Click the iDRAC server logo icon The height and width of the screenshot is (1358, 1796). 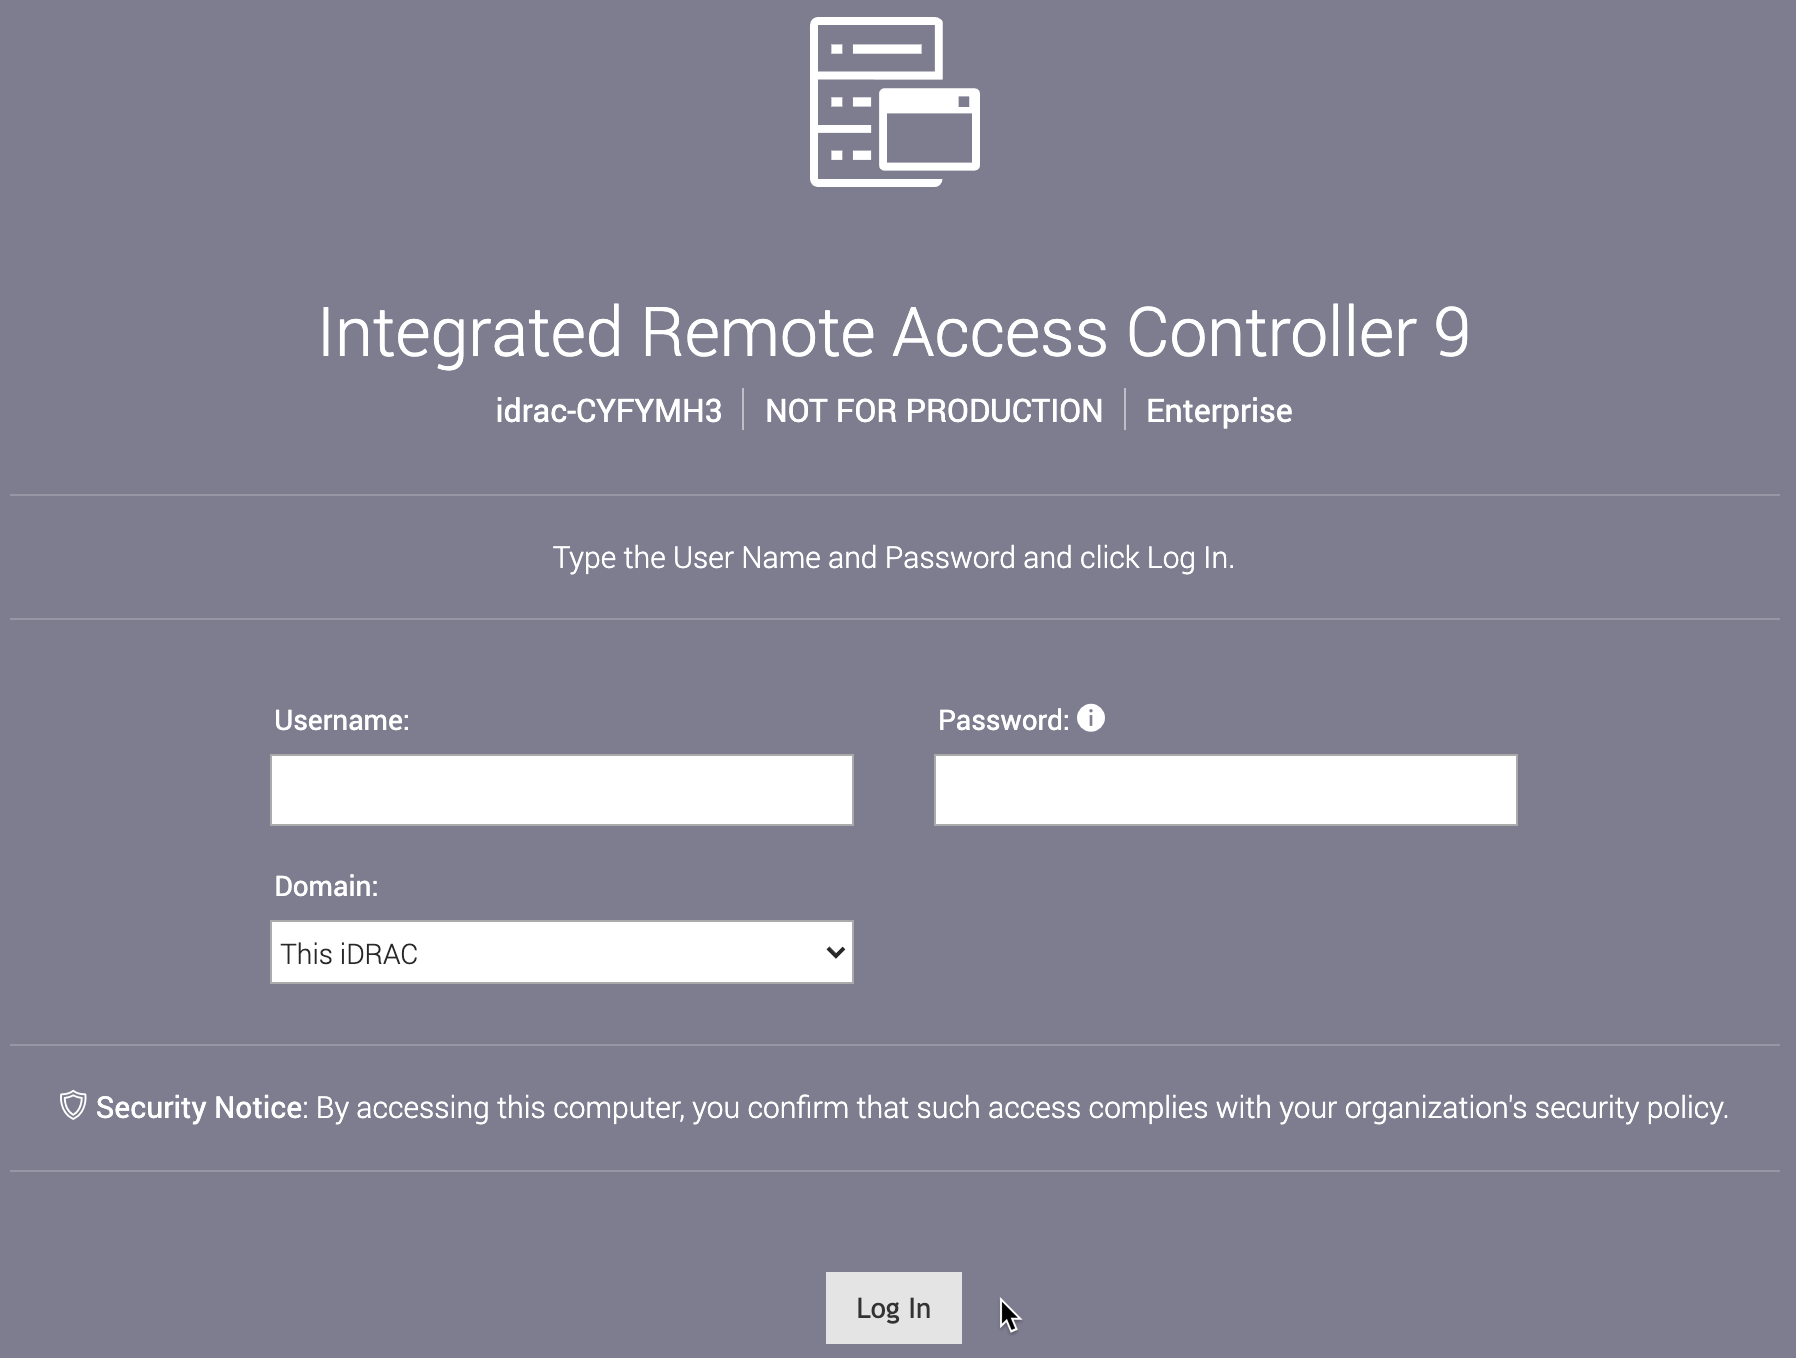point(895,102)
